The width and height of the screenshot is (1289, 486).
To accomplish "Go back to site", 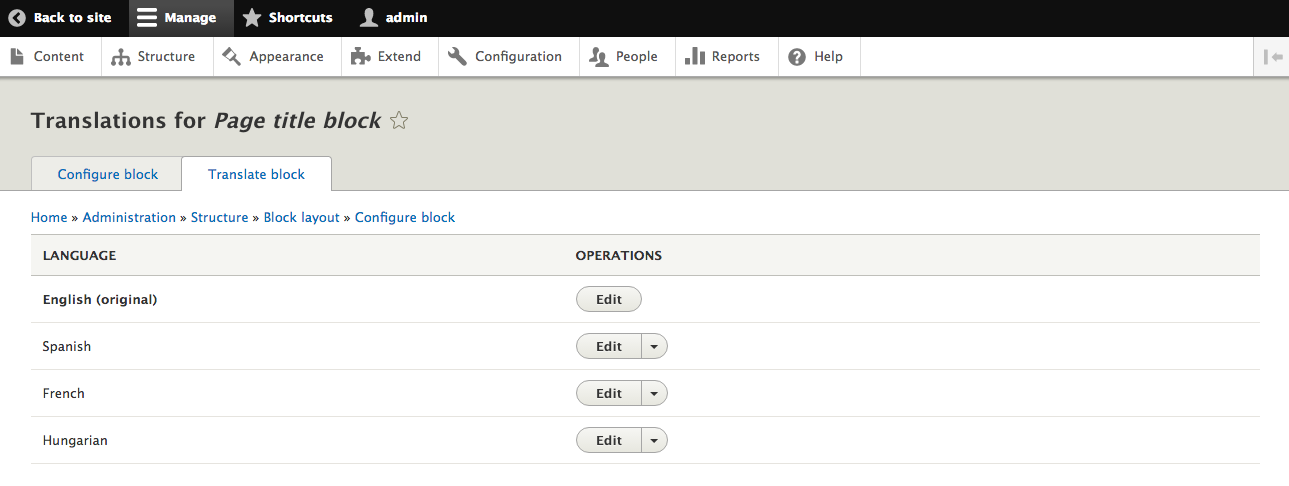I will click(60, 18).
